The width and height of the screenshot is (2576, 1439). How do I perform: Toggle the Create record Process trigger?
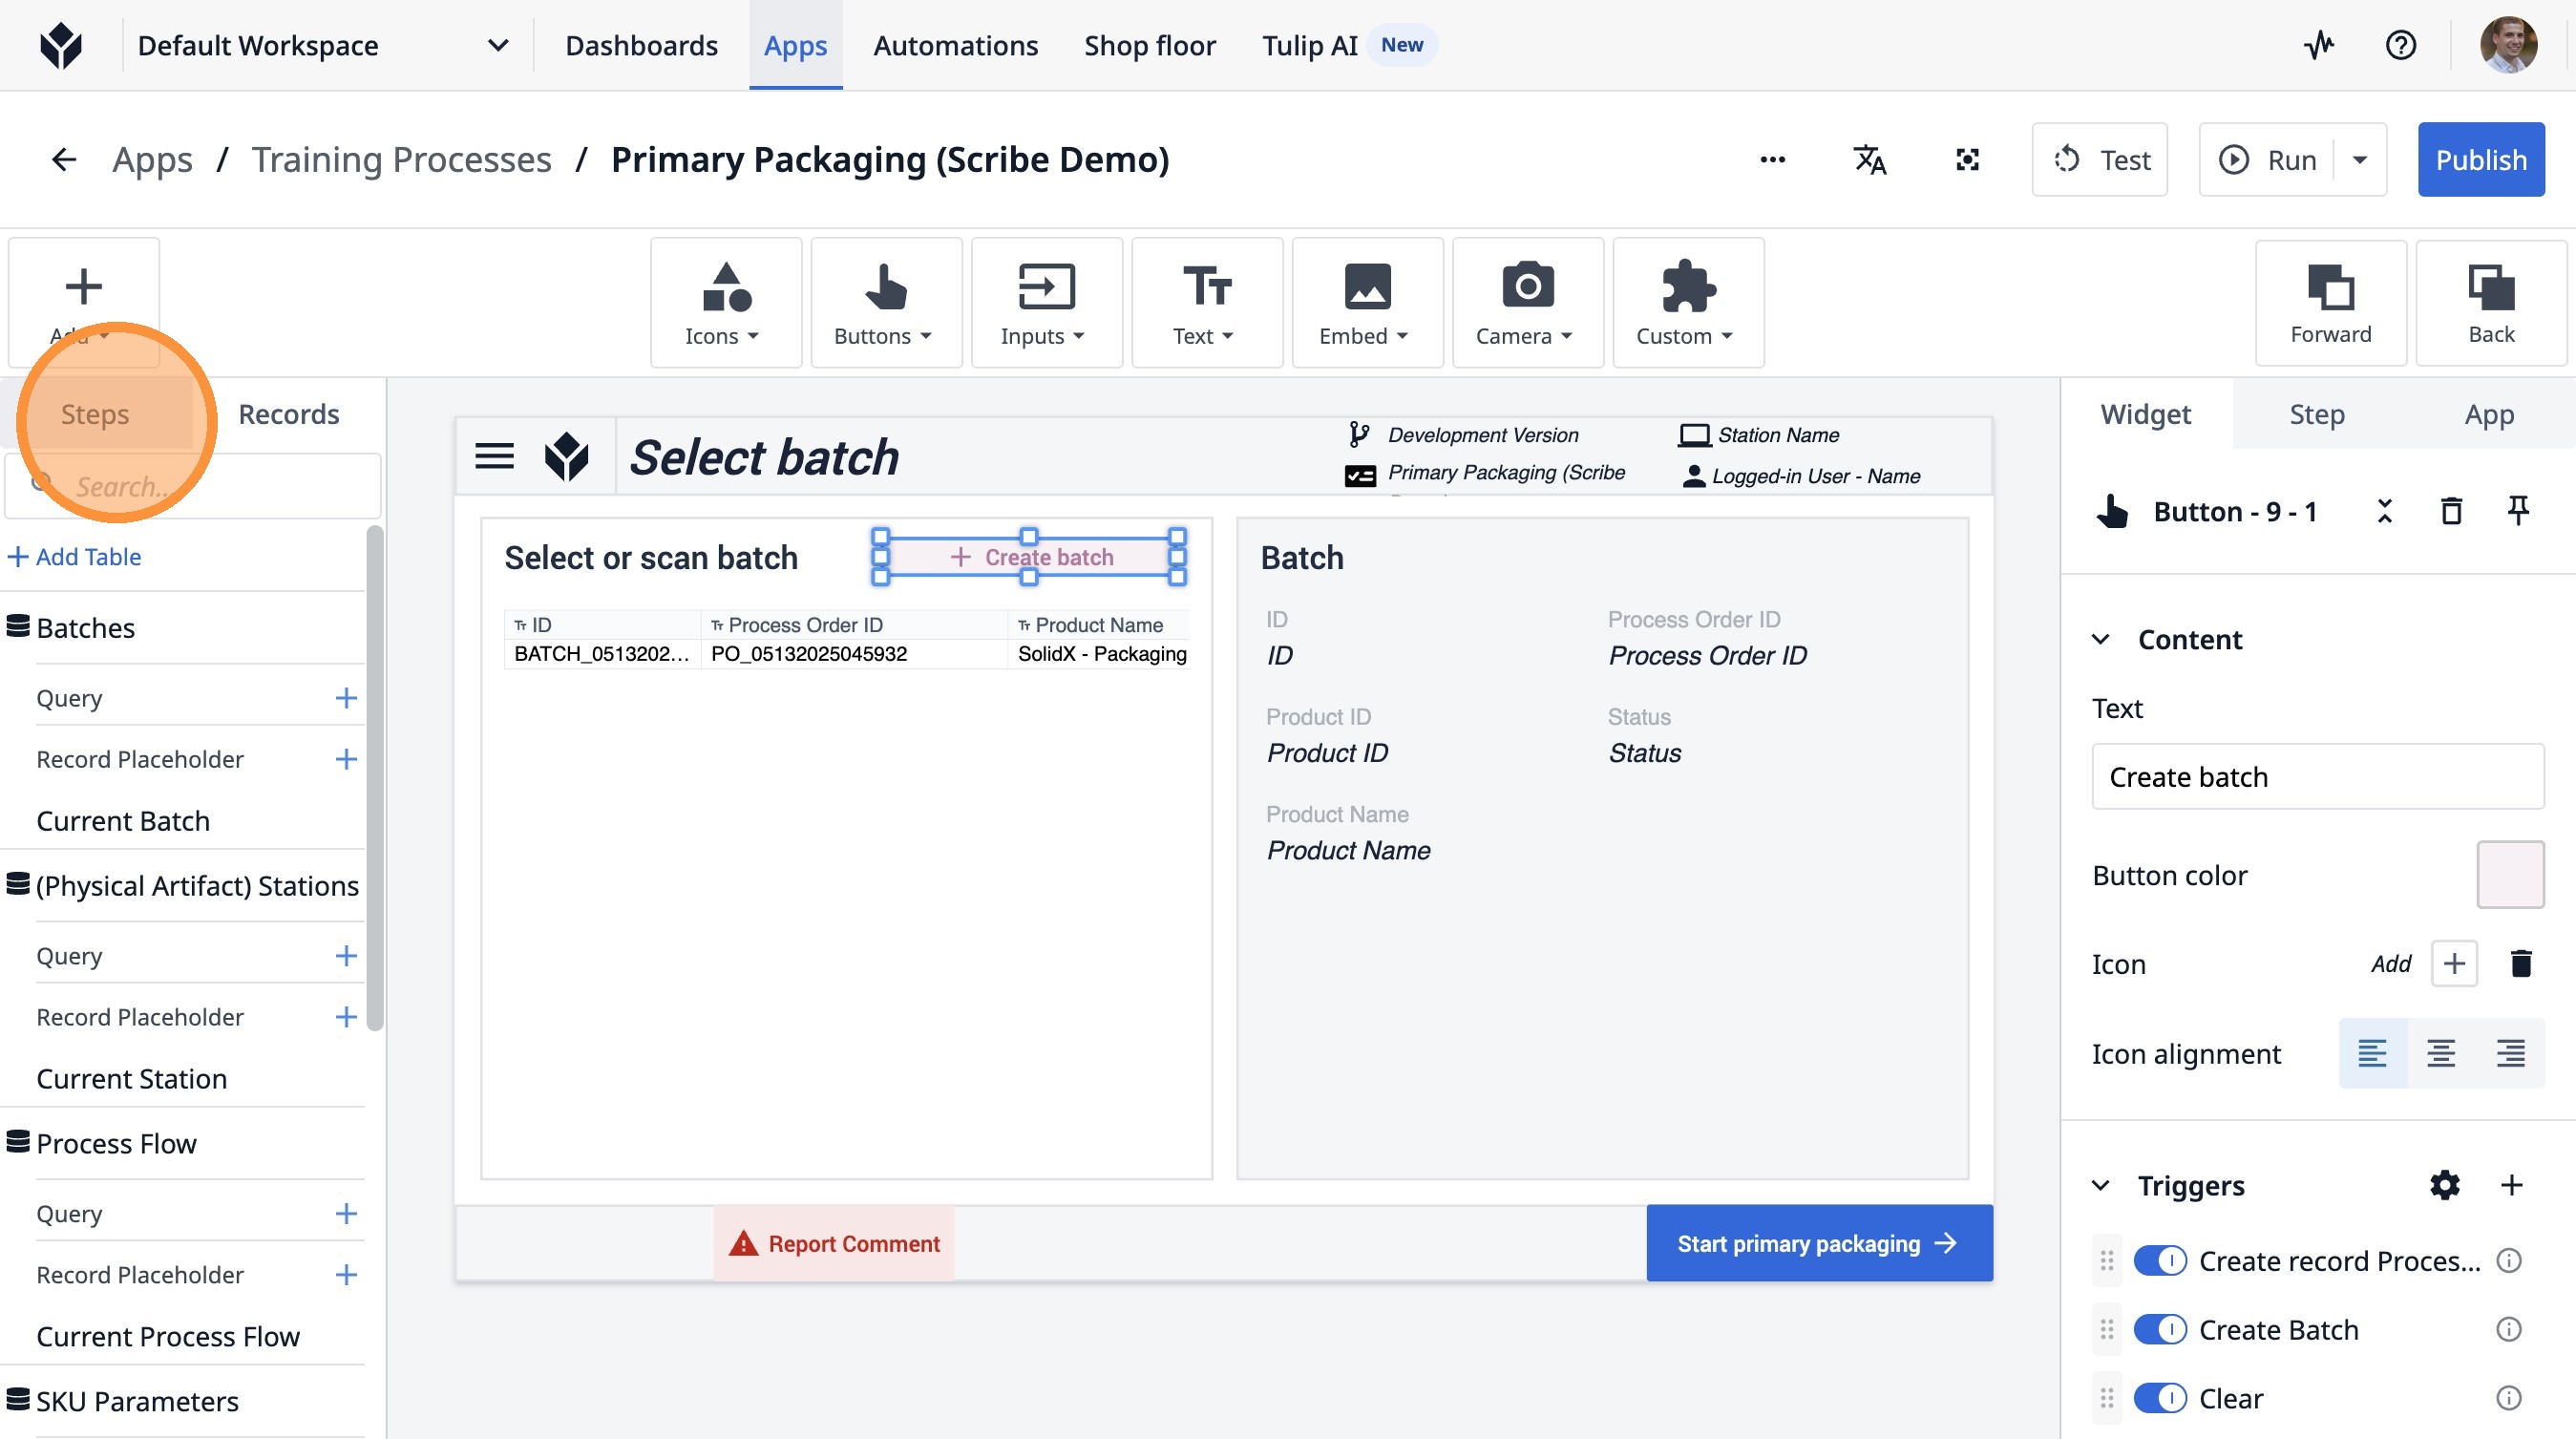pos(2160,1260)
